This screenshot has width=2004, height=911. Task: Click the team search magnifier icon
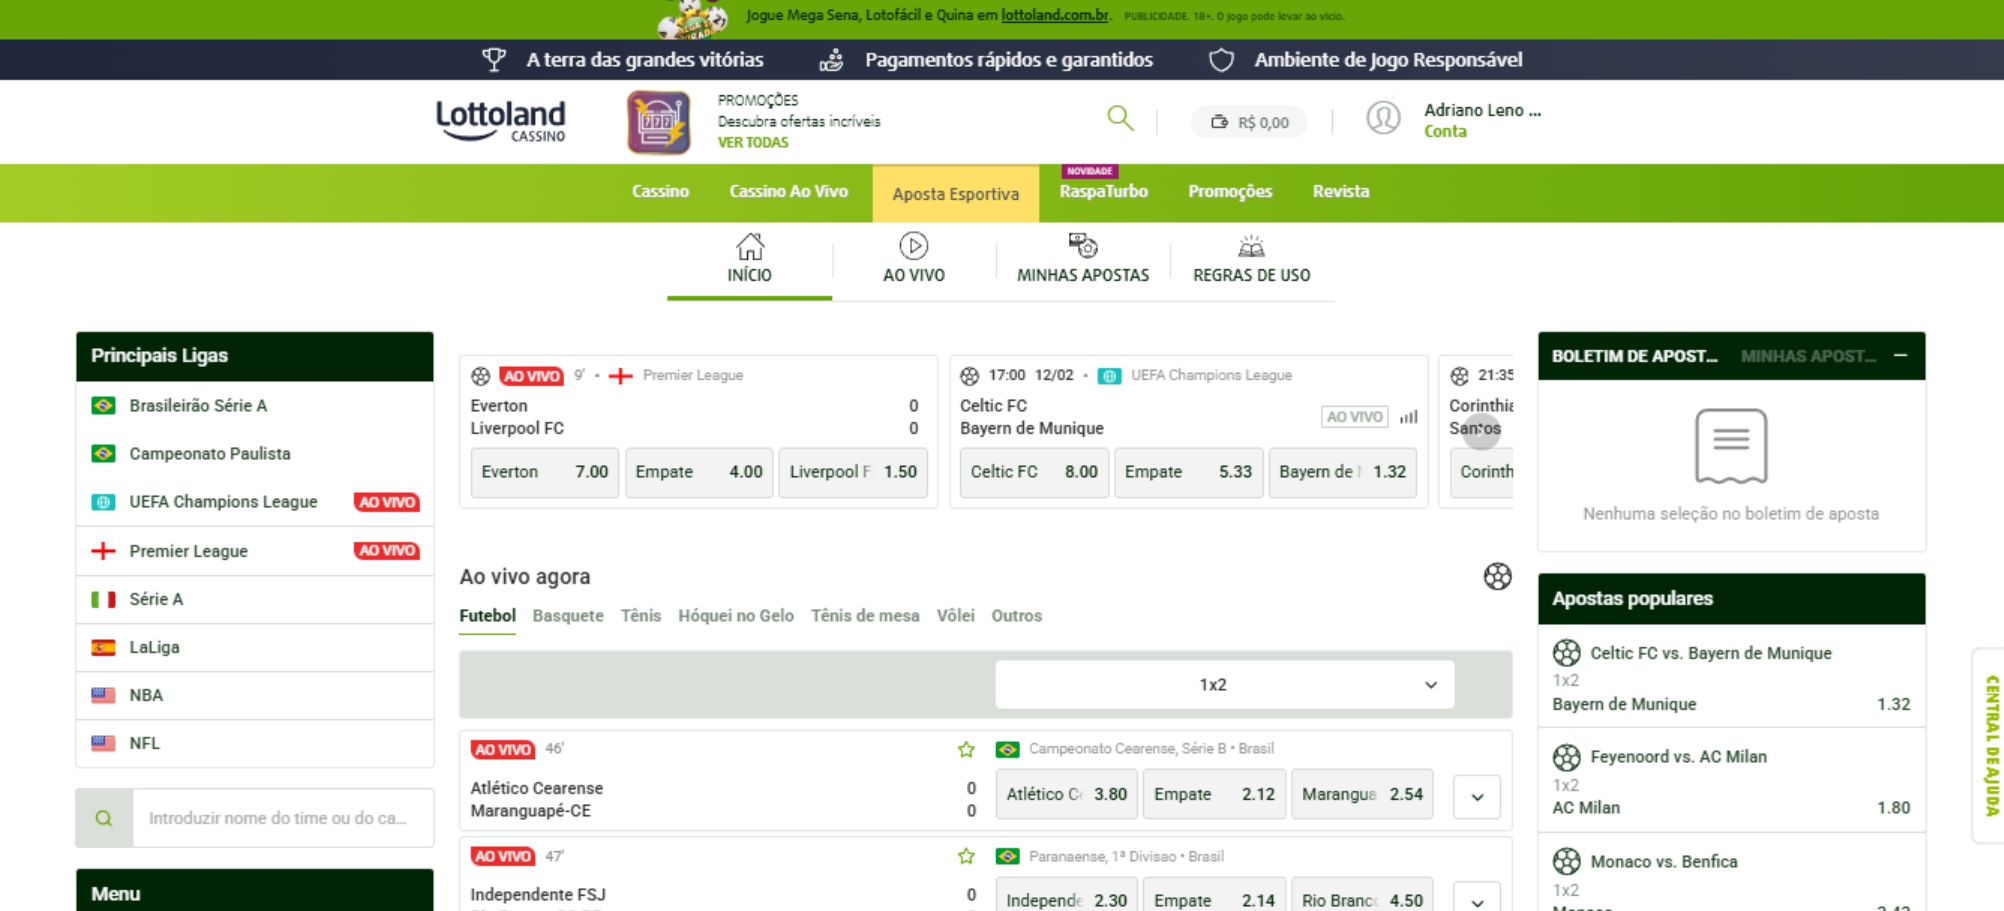(104, 818)
